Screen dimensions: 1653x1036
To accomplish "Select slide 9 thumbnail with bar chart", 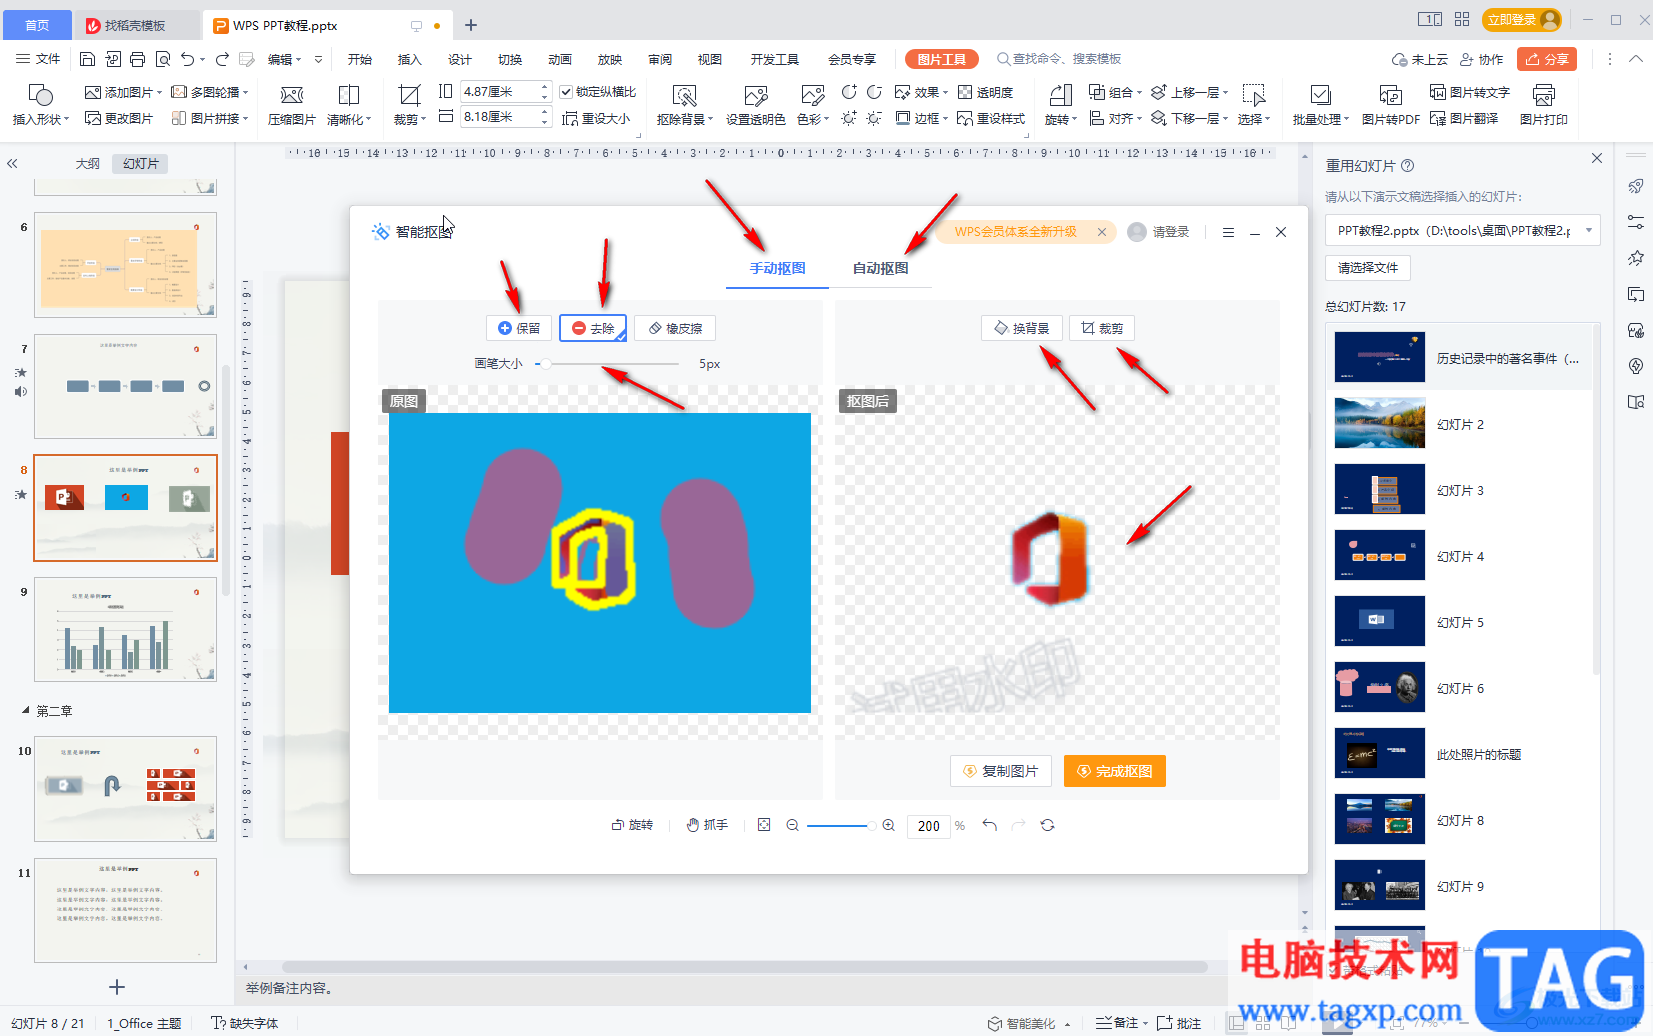I will pos(125,629).
